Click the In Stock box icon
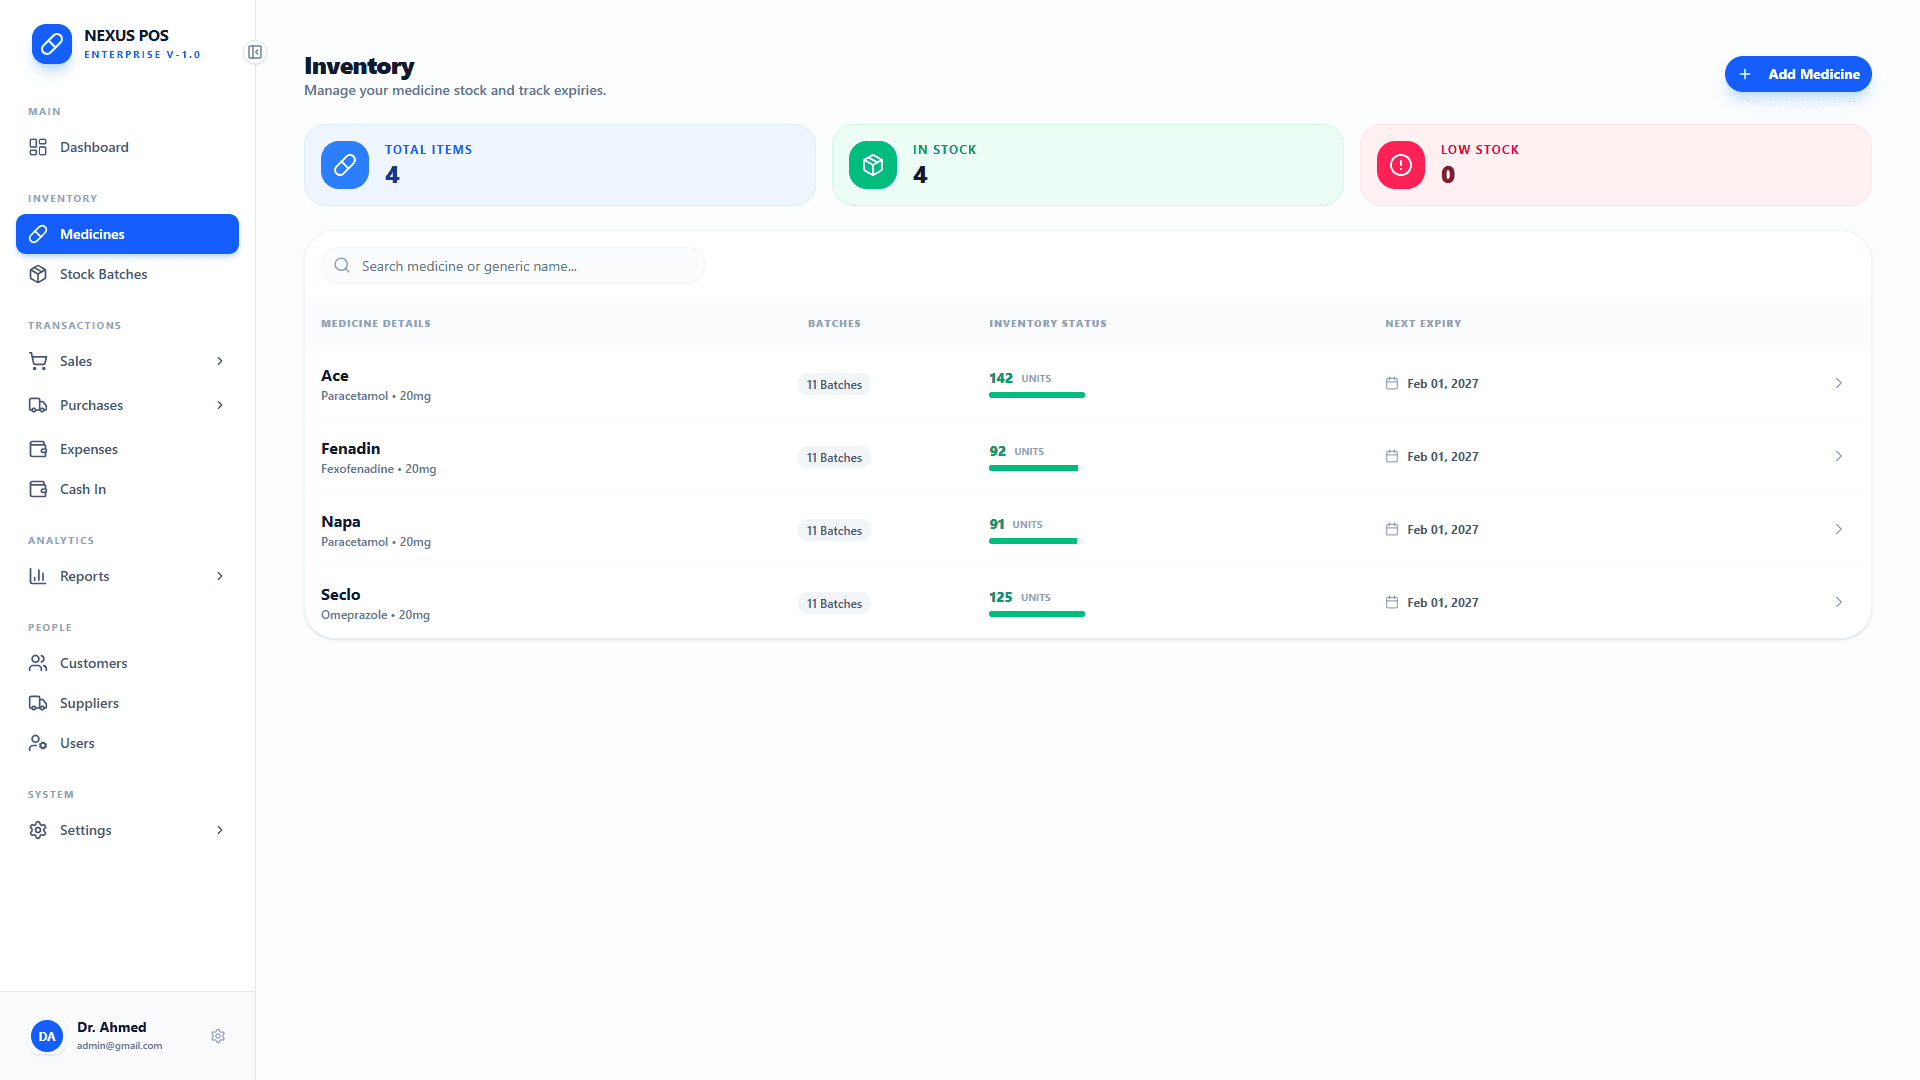 pyautogui.click(x=873, y=165)
